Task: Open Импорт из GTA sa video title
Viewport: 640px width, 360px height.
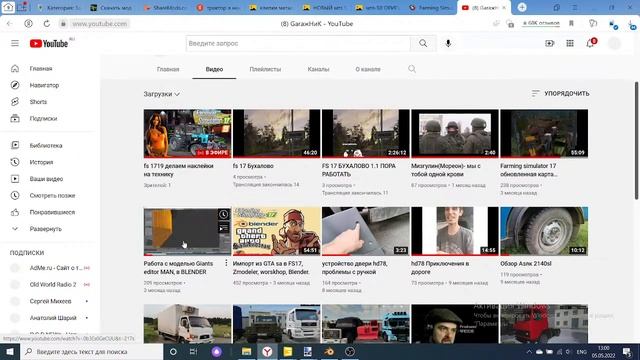Action: click(x=271, y=268)
